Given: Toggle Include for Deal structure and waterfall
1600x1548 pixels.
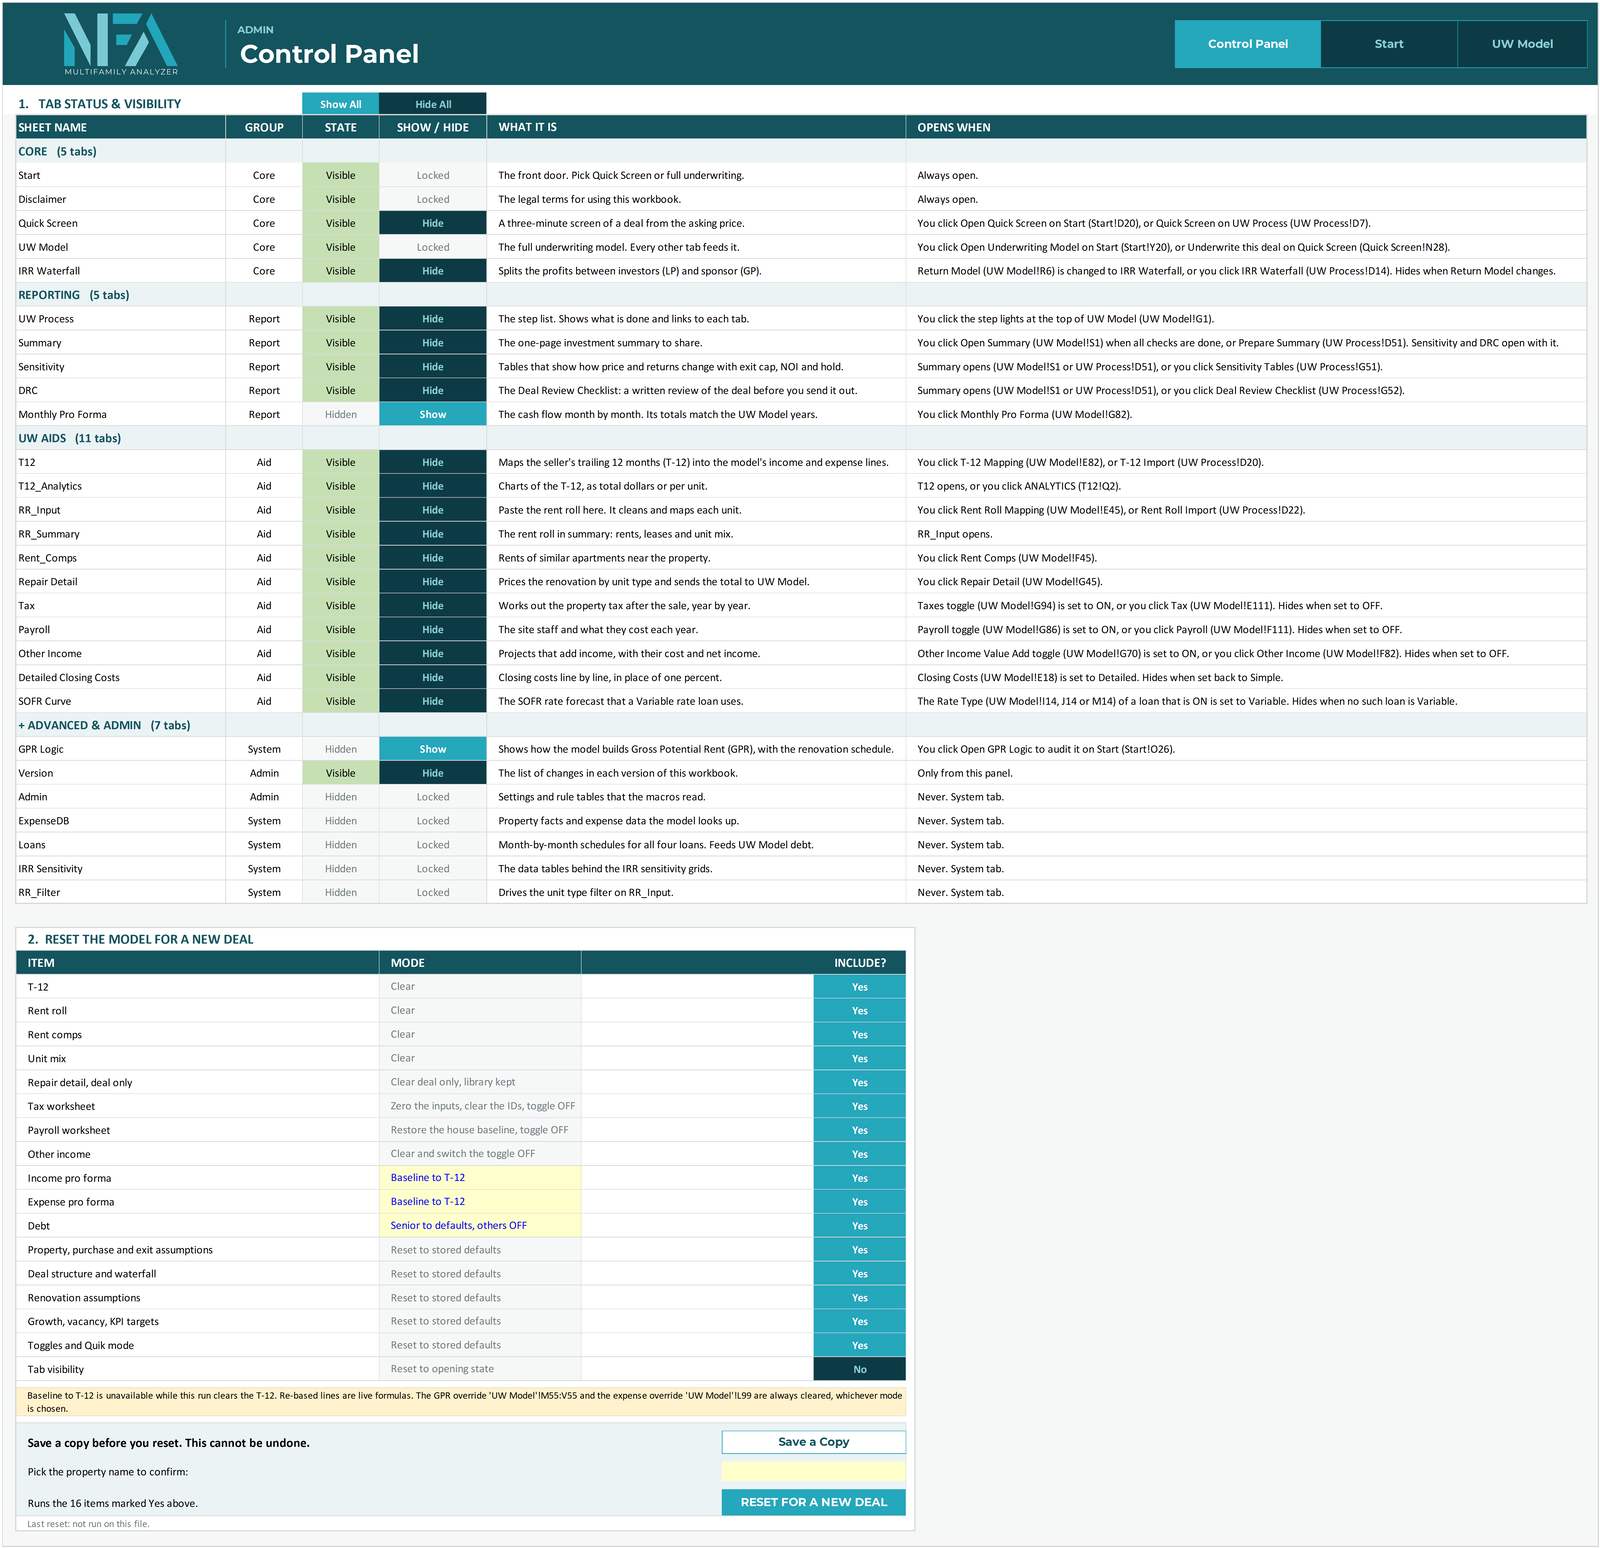Looking at the screenshot, I should tap(859, 1274).
